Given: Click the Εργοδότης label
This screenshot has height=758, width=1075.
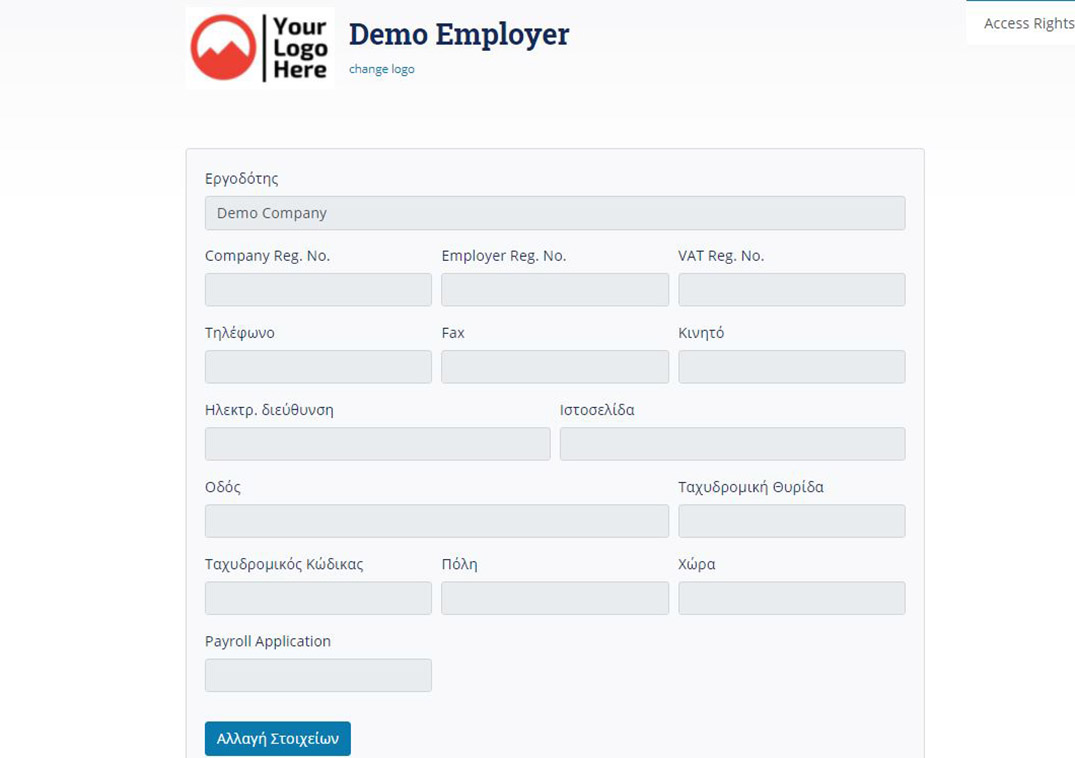Looking at the screenshot, I should [241, 179].
